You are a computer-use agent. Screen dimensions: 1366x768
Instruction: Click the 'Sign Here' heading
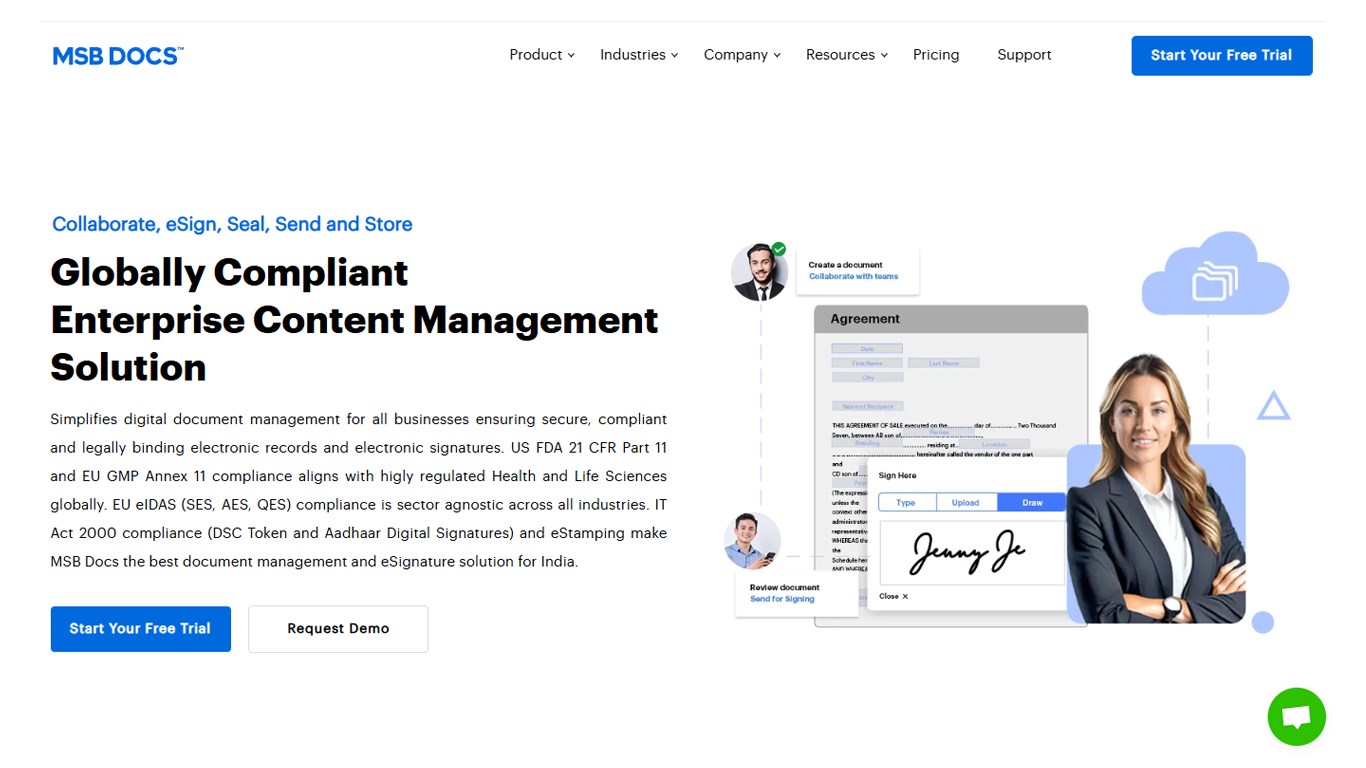click(x=898, y=476)
